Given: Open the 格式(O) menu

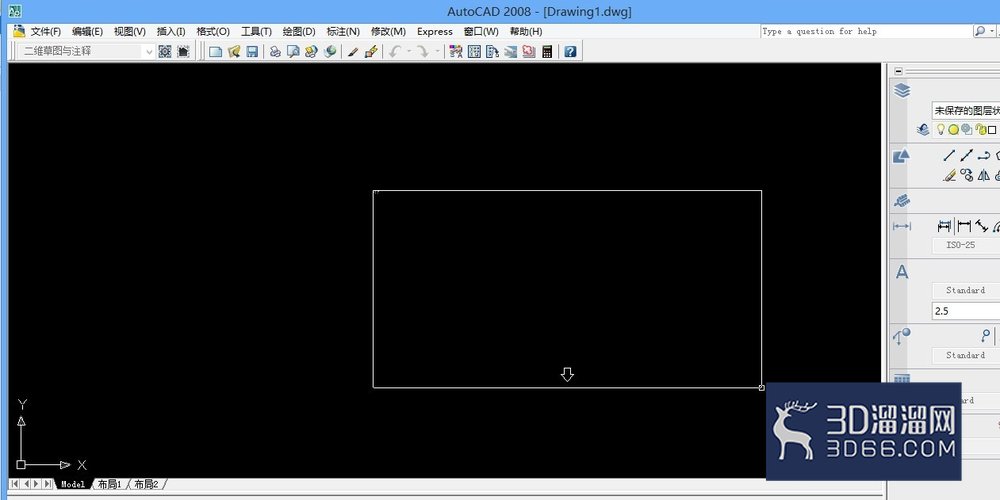Looking at the screenshot, I should (213, 31).
